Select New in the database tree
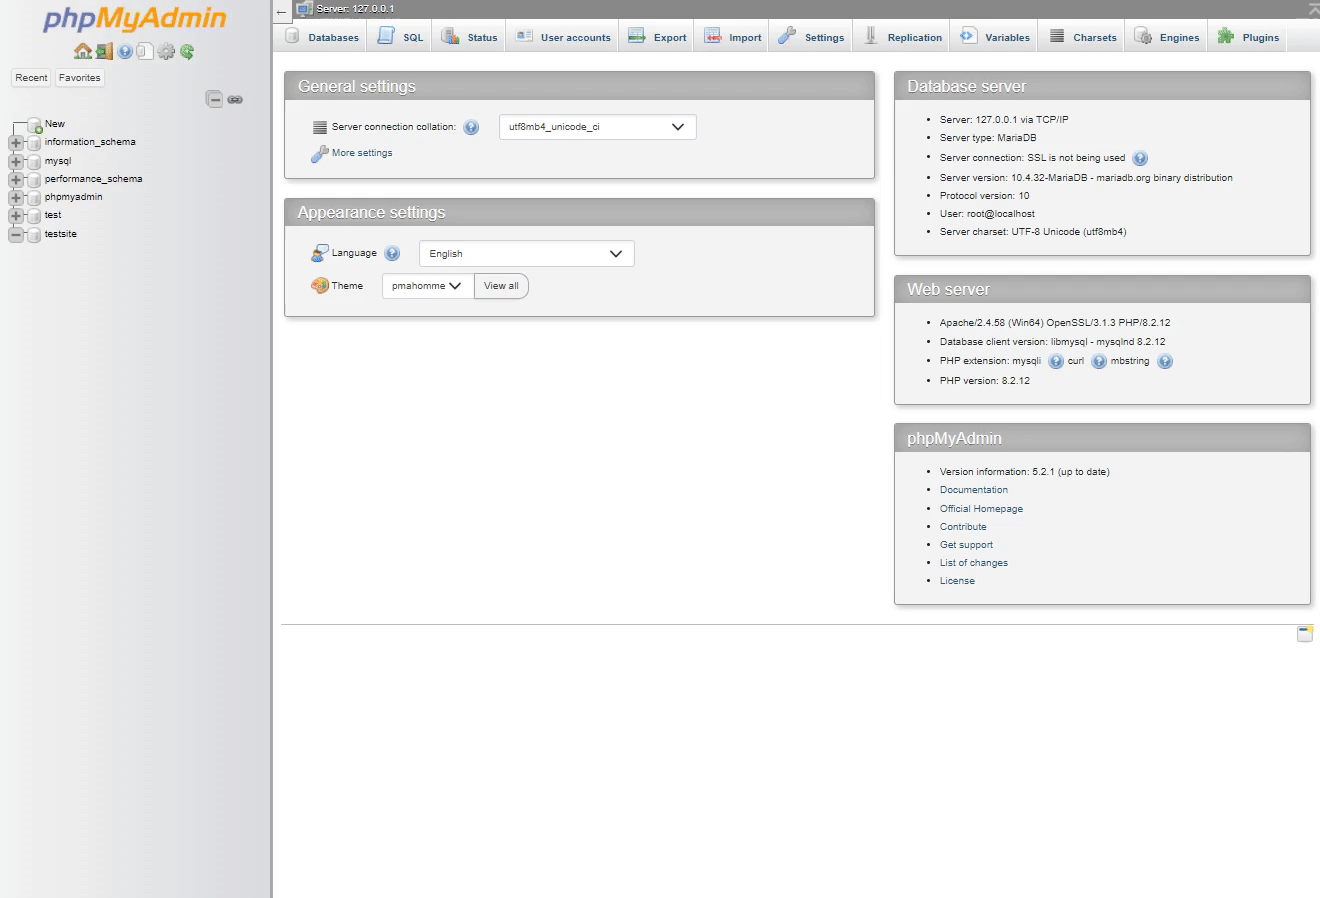The image size is (1320, 898). click(x=55, y=124)
